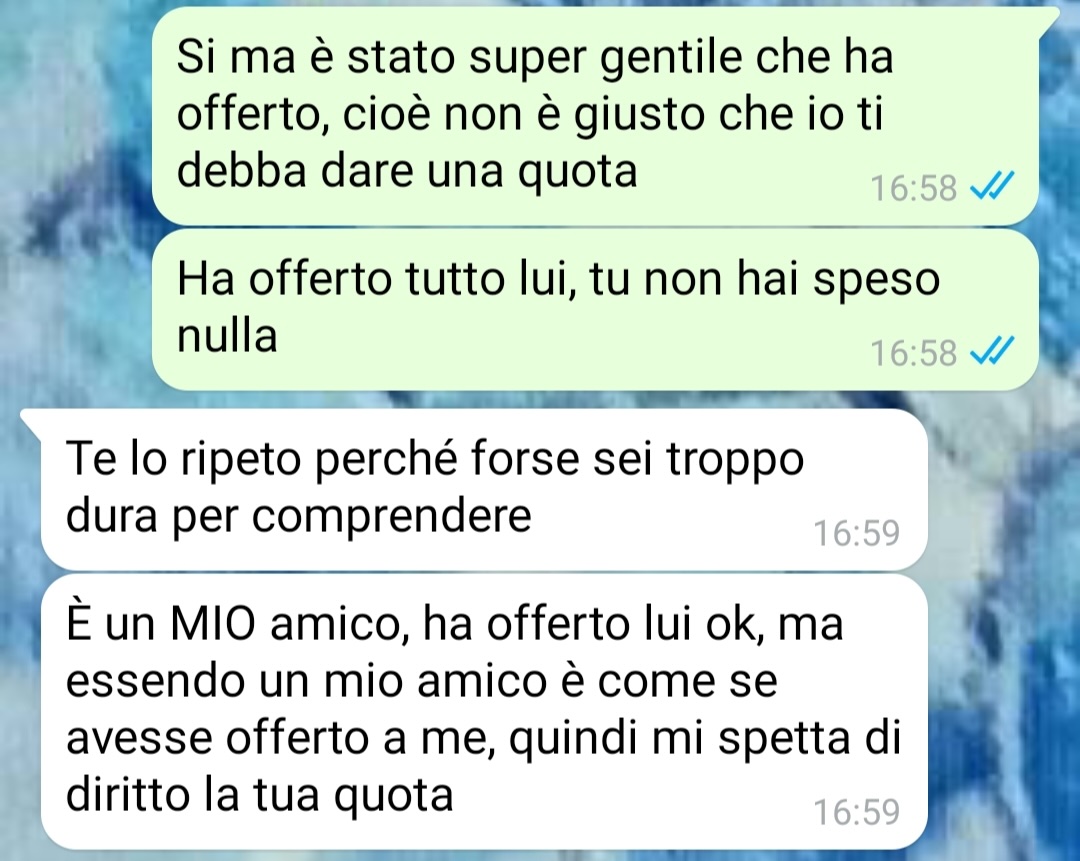Click the word "comprendere" in the received message

point(391,517)
